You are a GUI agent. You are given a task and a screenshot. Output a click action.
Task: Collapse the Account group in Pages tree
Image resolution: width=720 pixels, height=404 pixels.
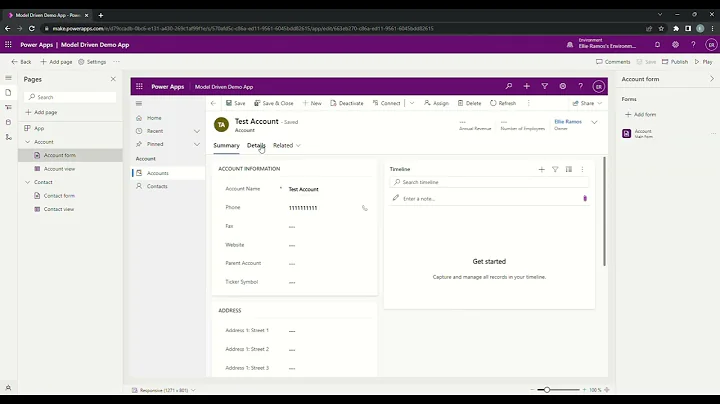coord(28,142)
